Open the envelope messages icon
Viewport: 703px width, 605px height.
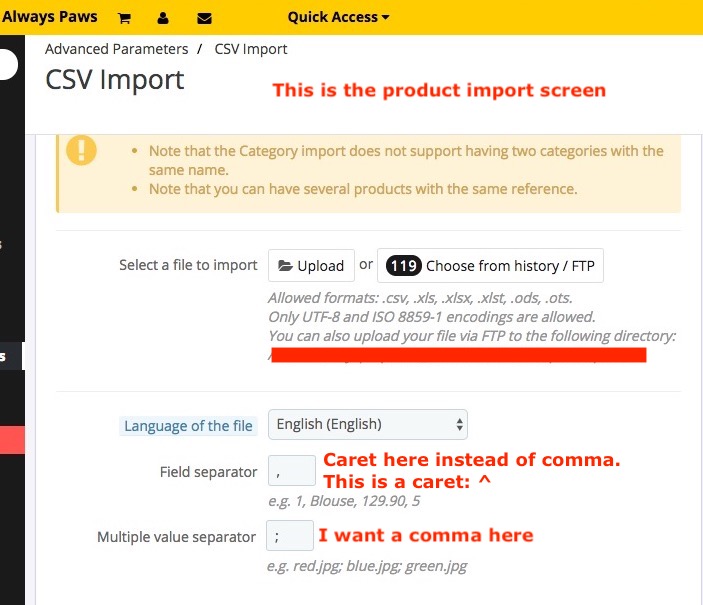click(205, 18)
